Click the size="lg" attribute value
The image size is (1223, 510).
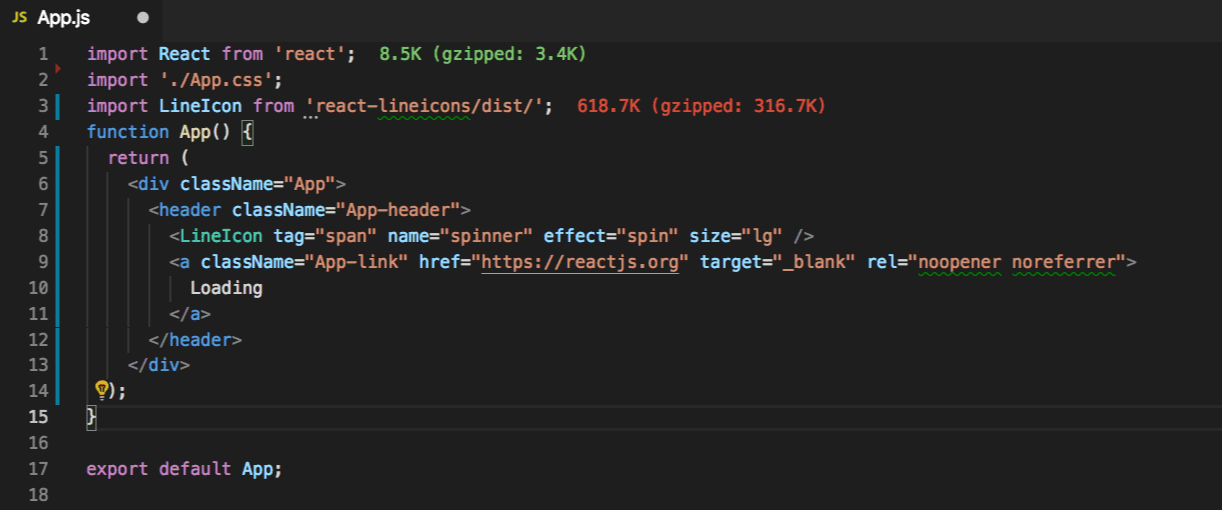pos(762,236)
